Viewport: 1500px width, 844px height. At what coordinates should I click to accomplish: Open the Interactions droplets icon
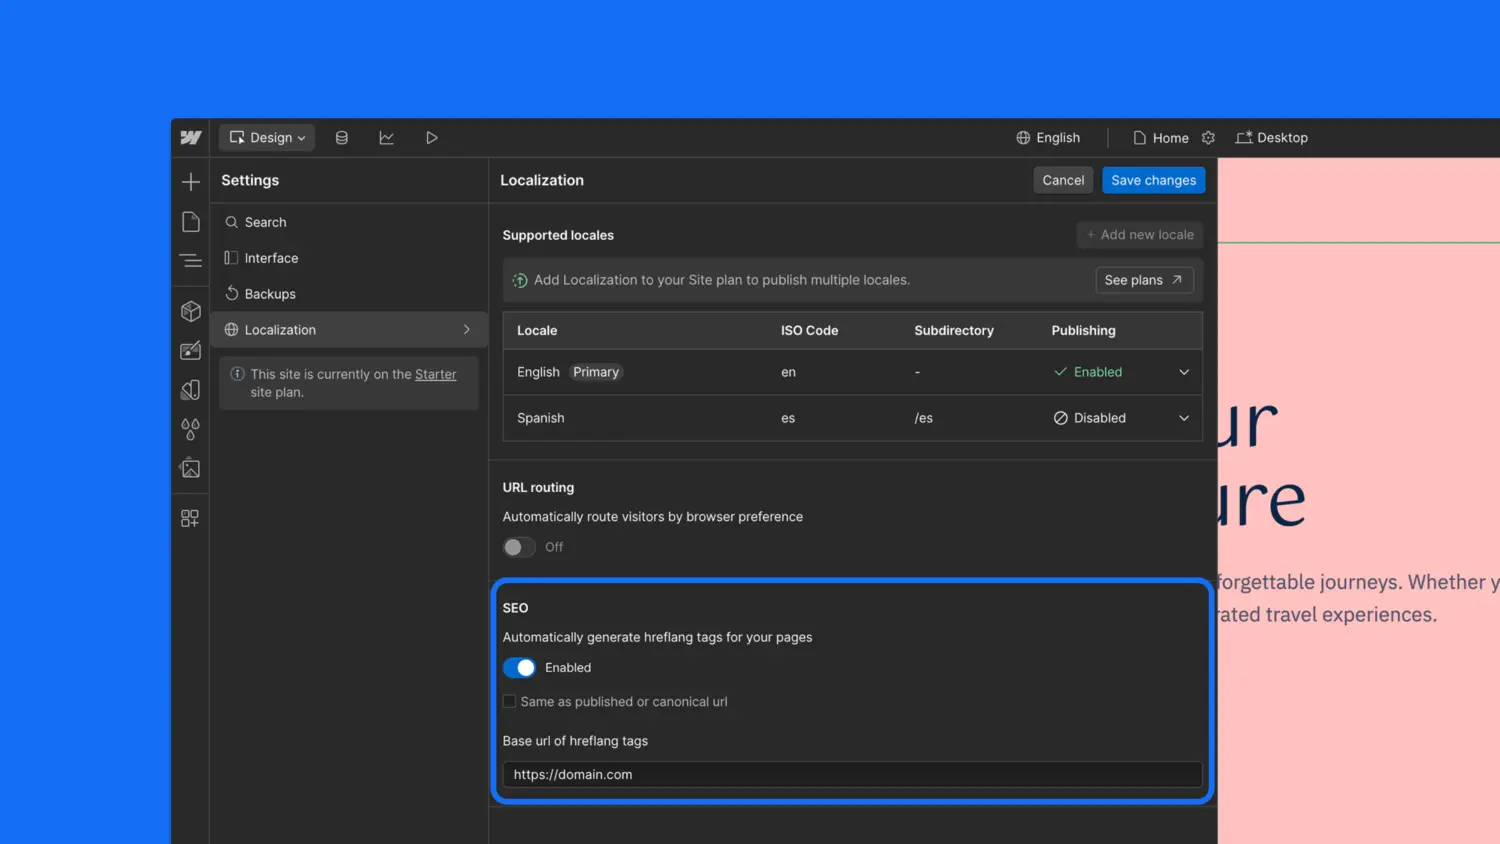(191, 429)
